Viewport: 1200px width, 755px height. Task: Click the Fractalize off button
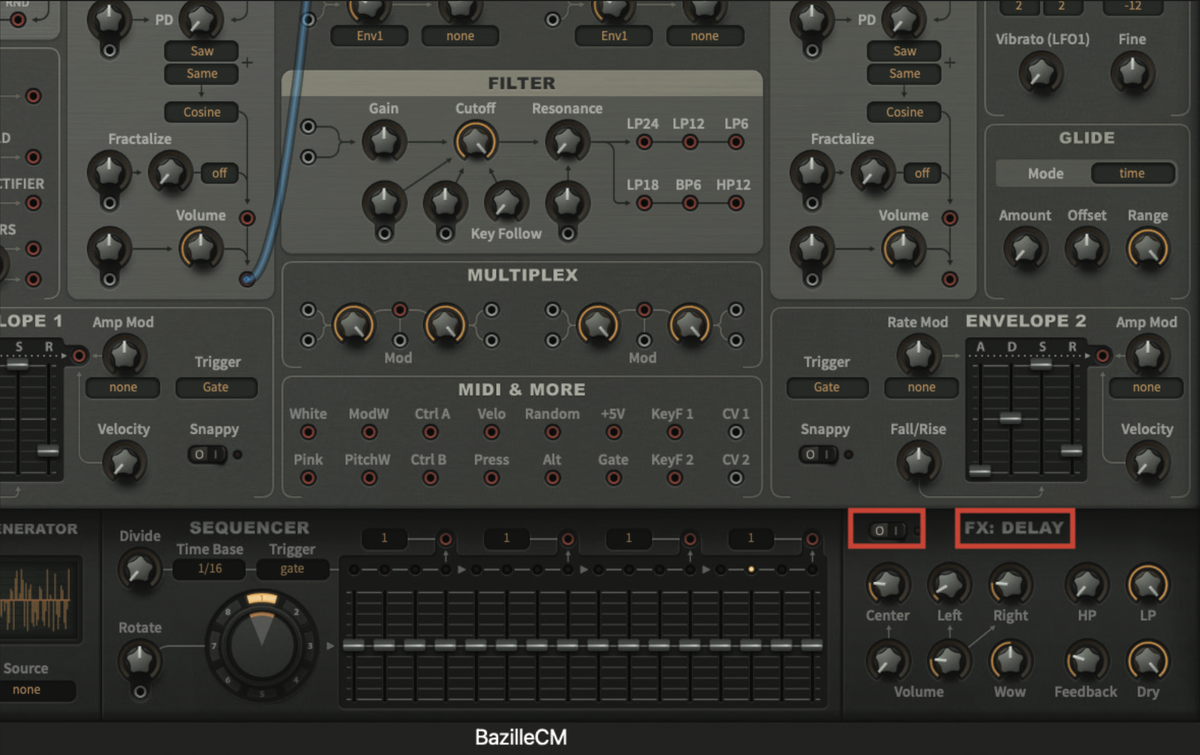(x=220, y=173)
